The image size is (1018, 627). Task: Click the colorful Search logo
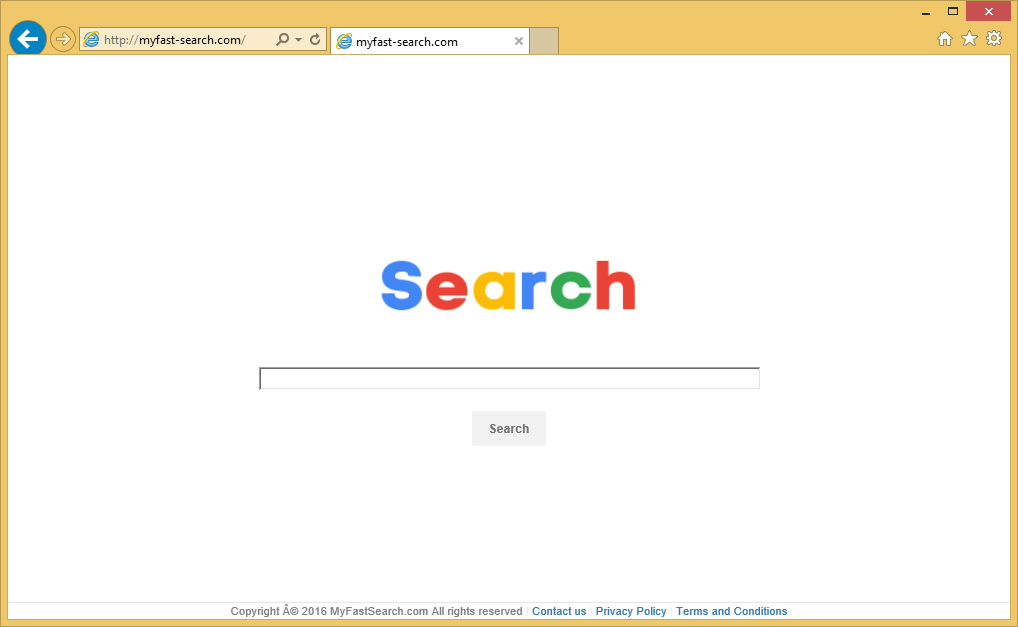(x=508, y=286)
